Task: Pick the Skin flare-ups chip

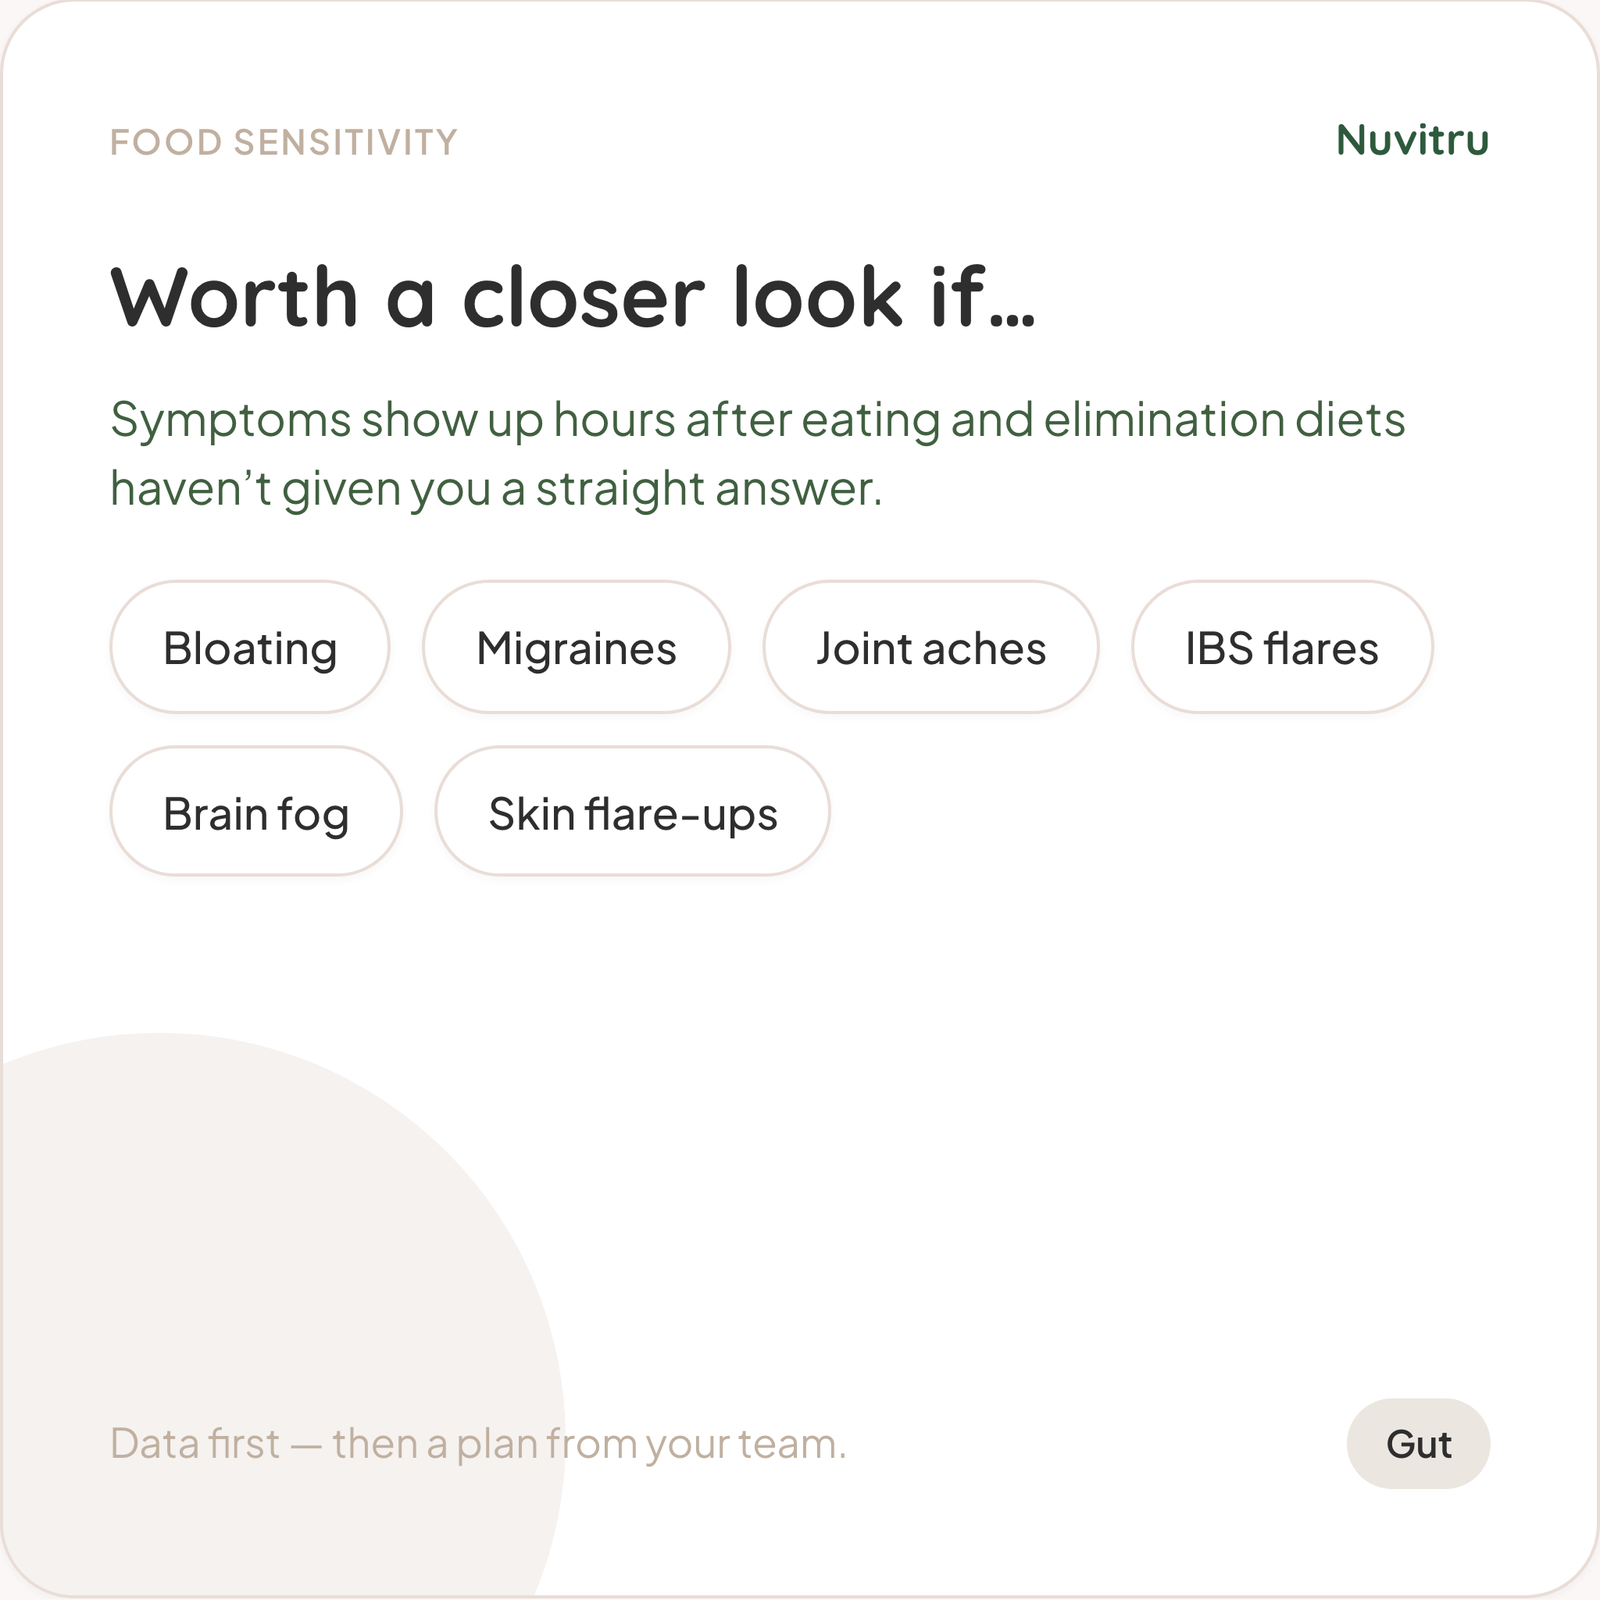Action: (632, 811)
